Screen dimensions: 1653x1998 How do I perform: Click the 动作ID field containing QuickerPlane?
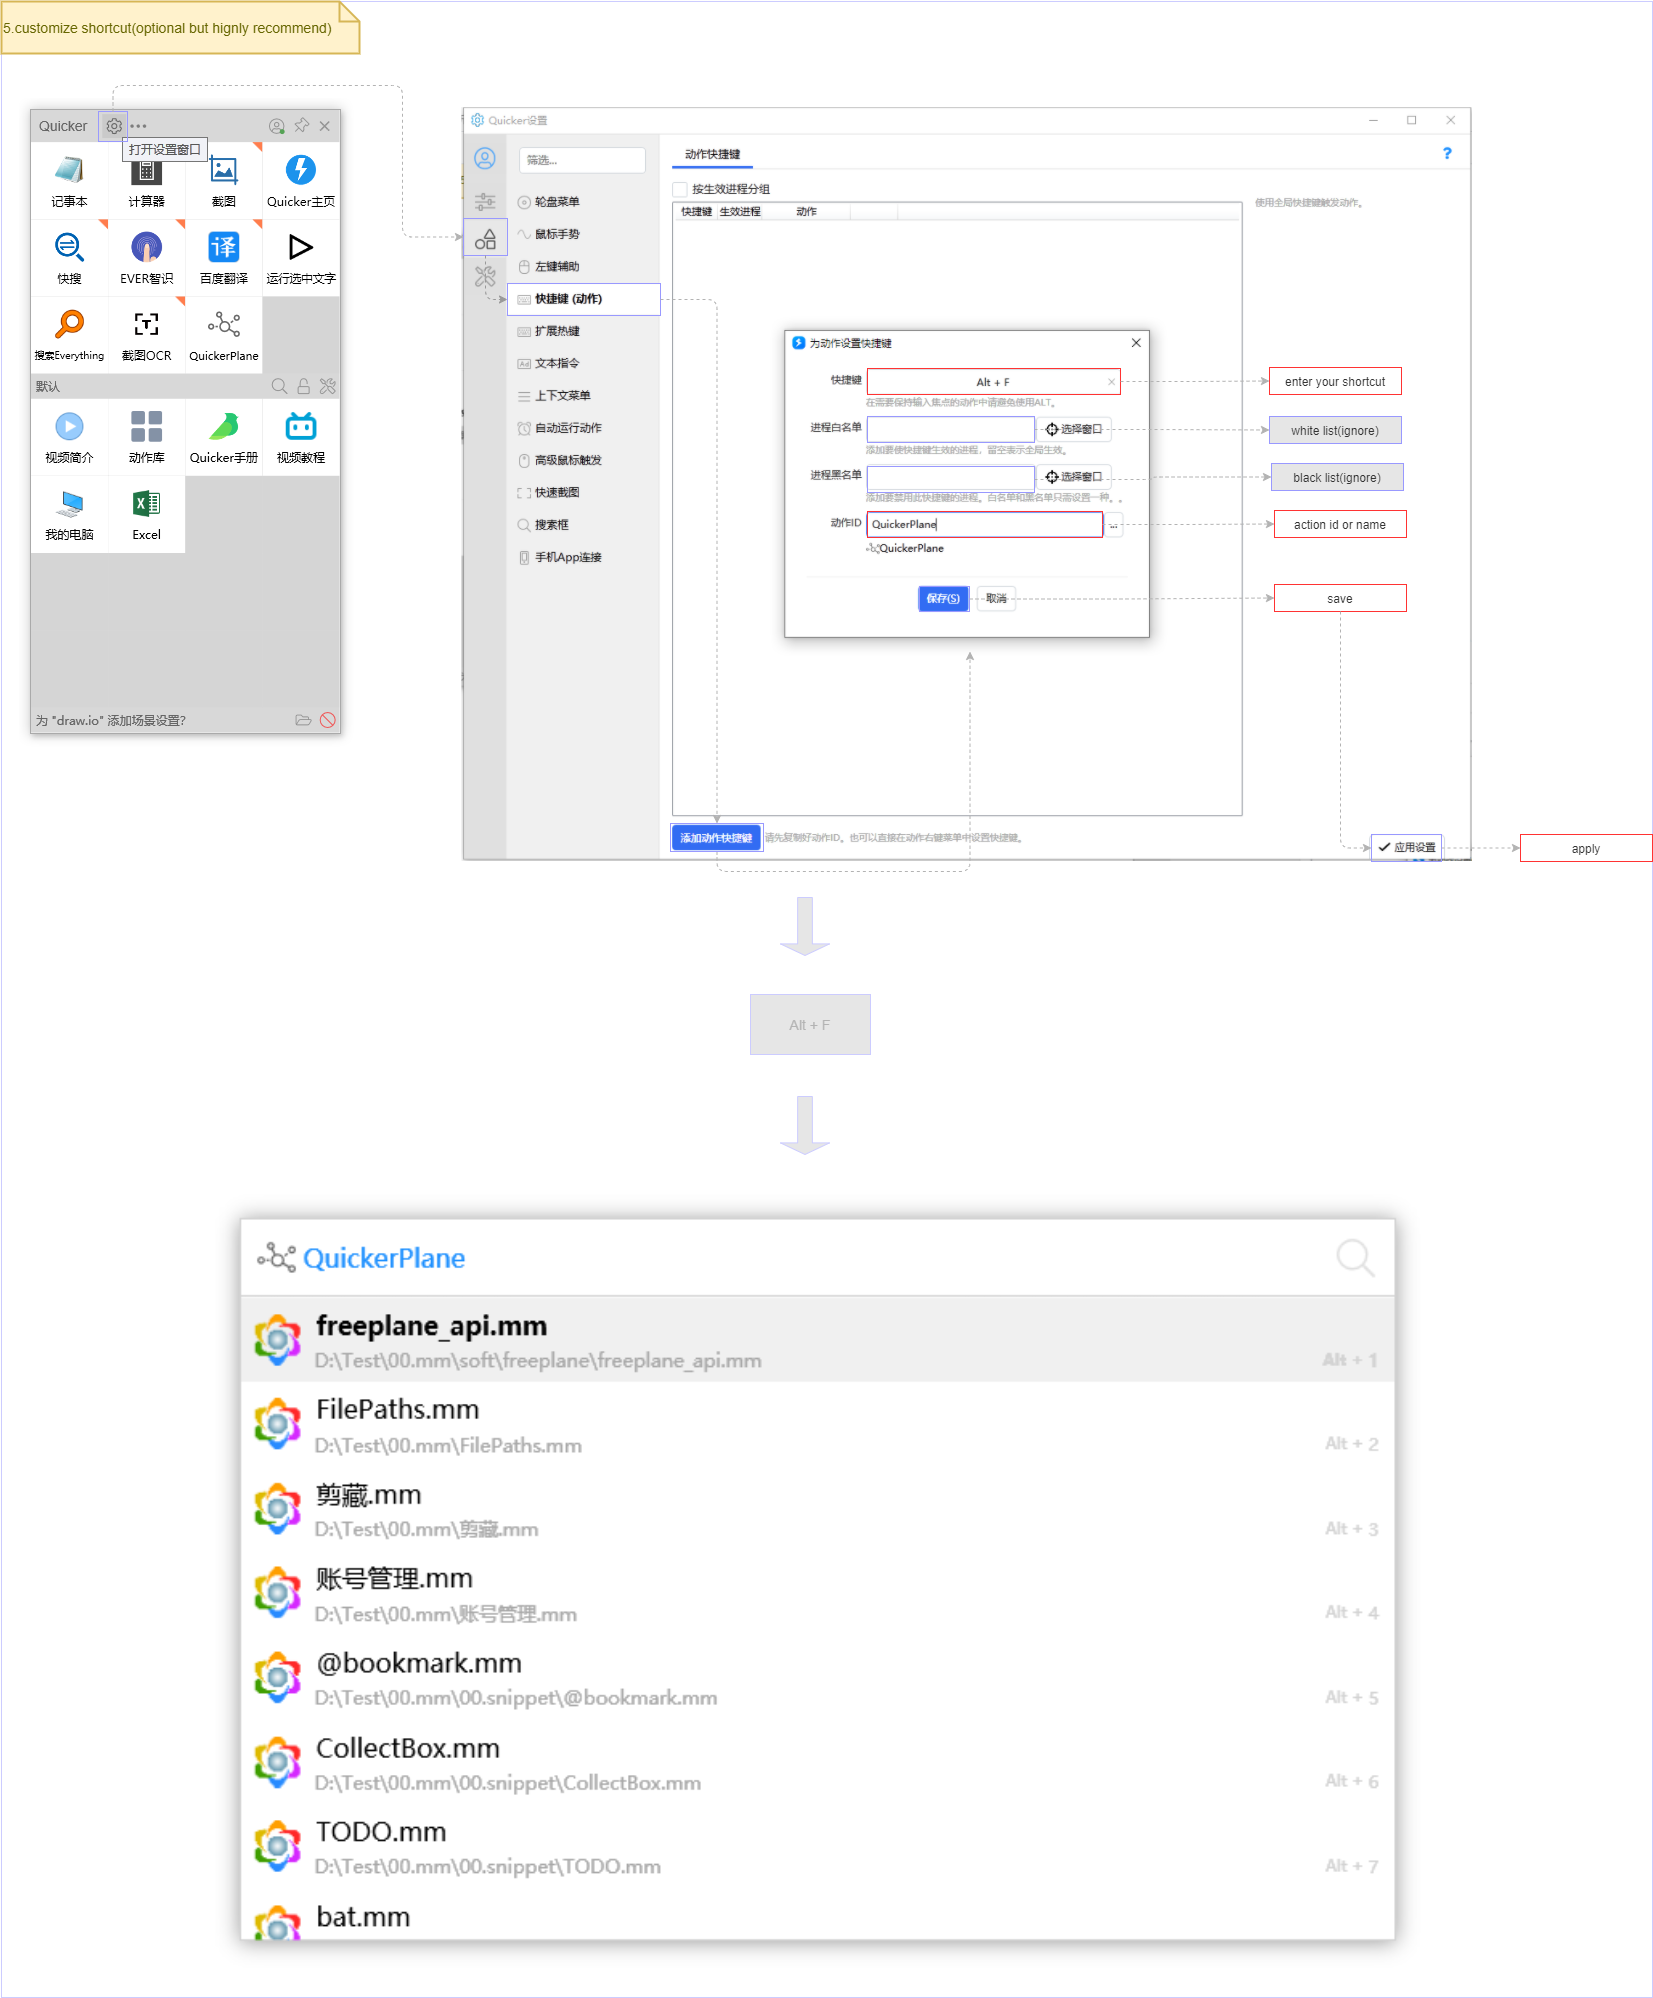(984, 524)
